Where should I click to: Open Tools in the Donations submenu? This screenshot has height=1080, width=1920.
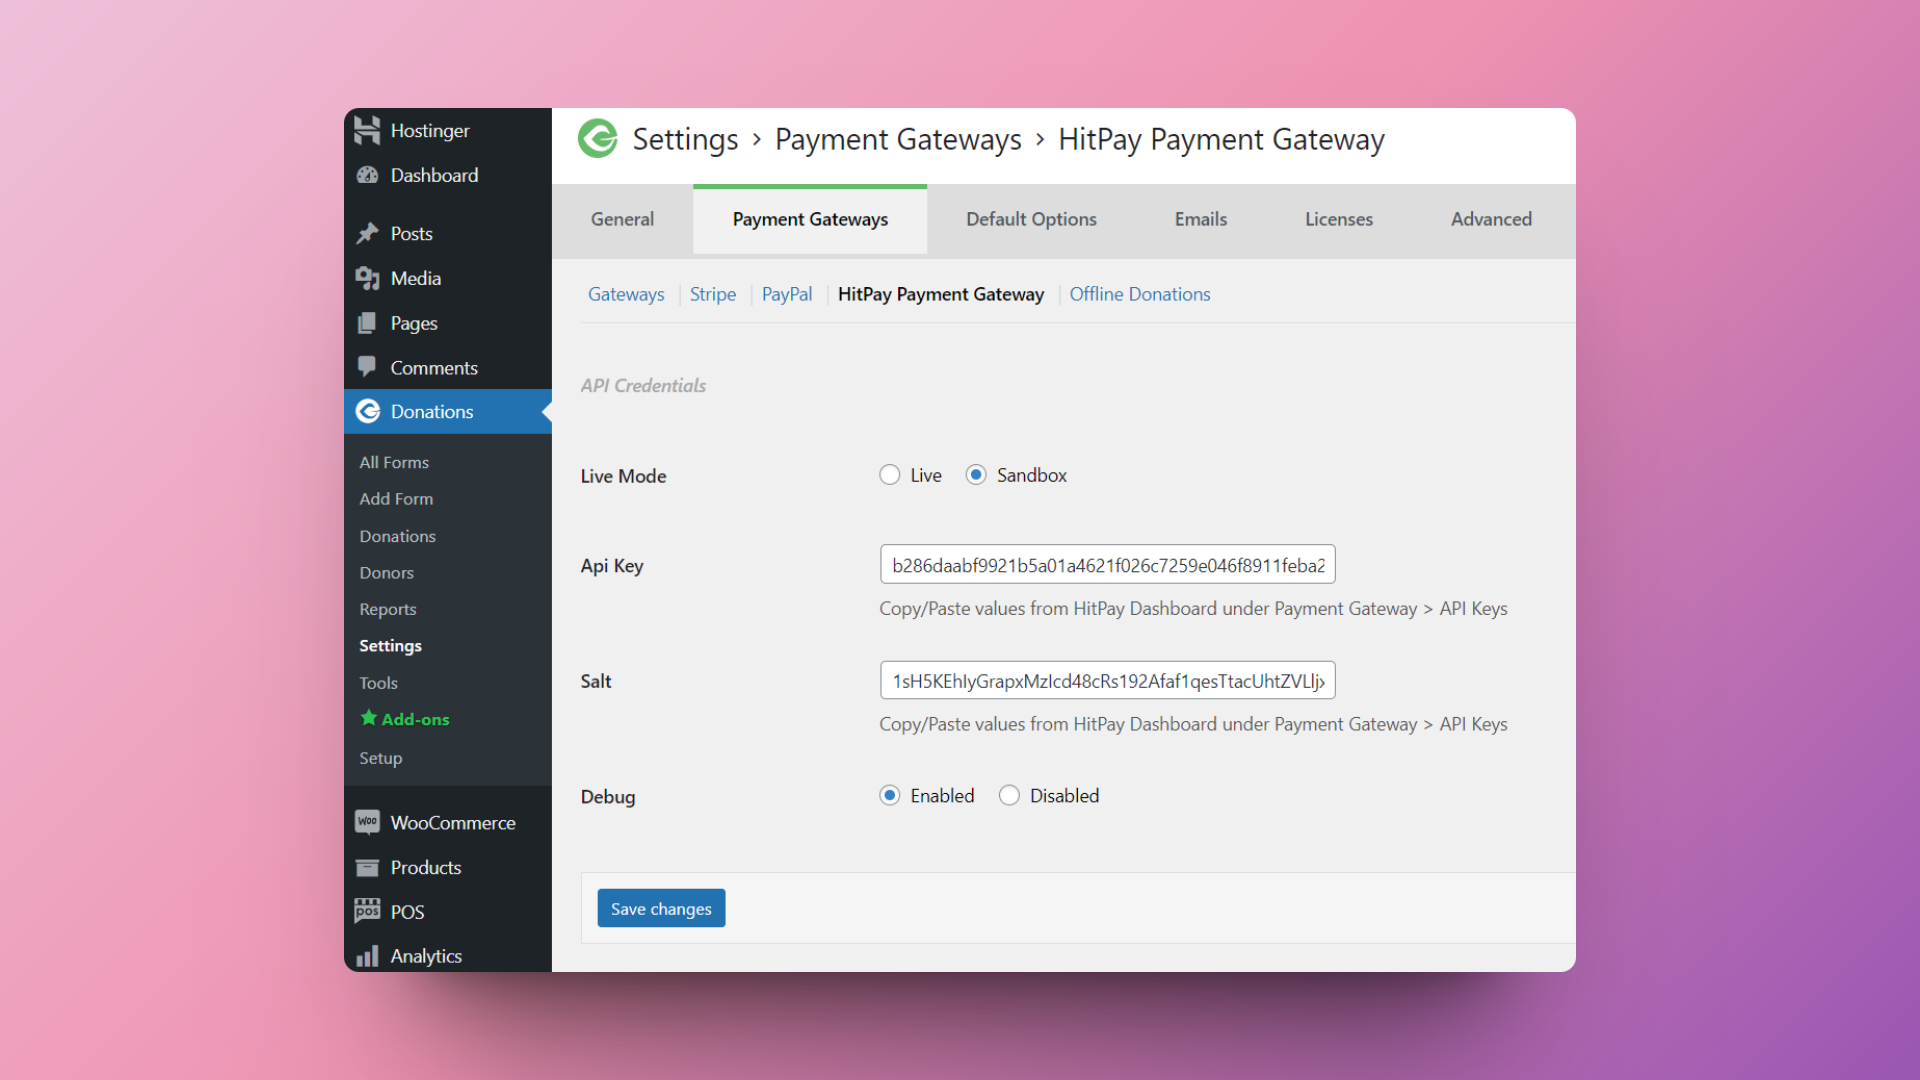click(379, 683)
